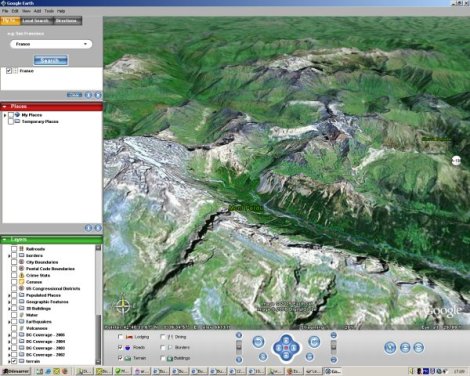The width and height of the screenshot is (470, 376).
Task: Click the tilt slider handle
Action: point(334,347)
